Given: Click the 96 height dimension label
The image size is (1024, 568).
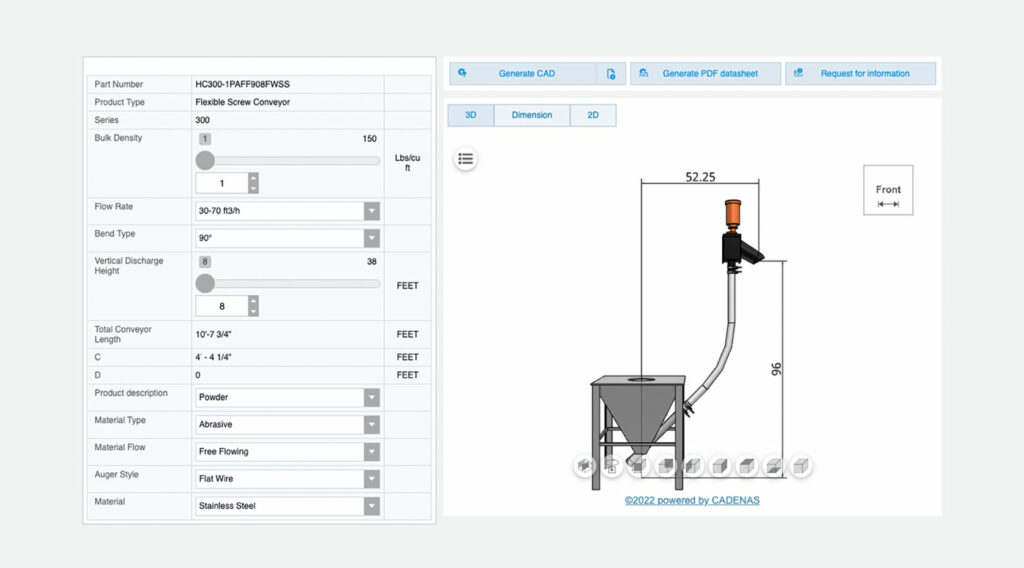Looking at the screenshot, I should coord(776,370).
